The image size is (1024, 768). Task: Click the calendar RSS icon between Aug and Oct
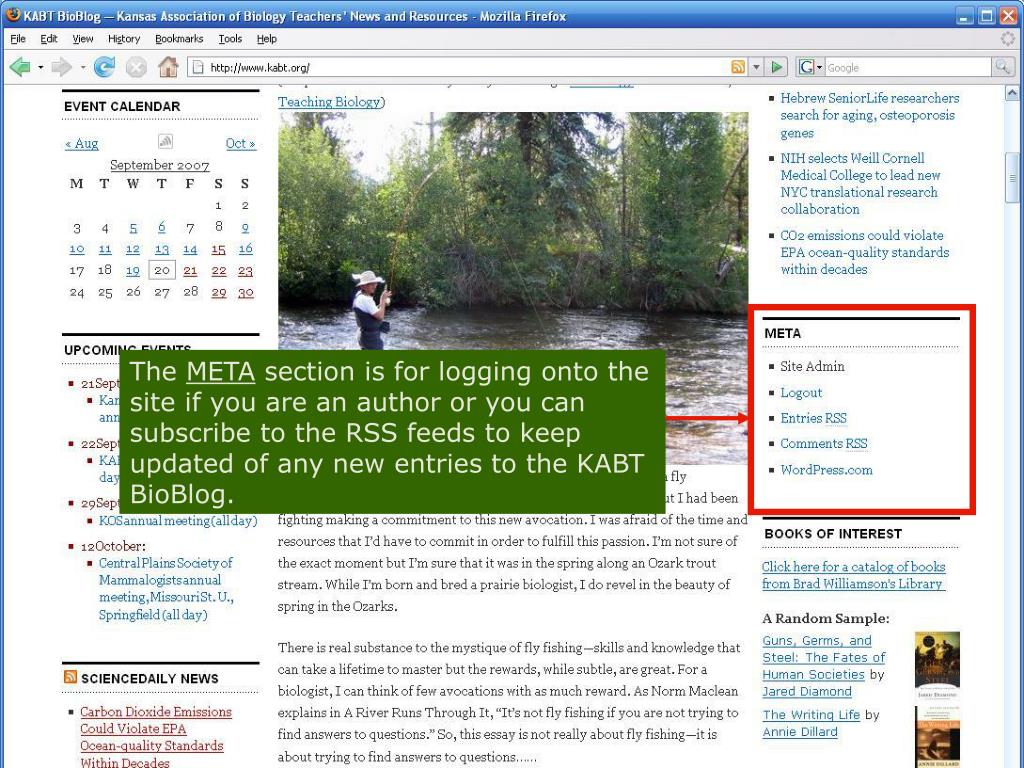click(x=165, y=141)
